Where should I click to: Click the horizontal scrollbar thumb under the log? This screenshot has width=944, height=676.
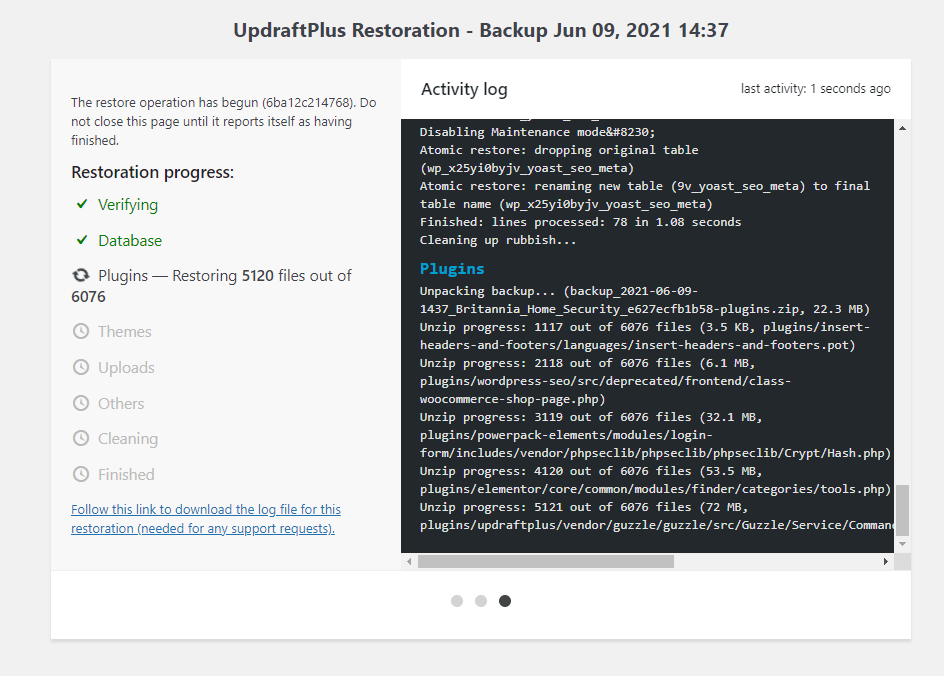[546, 562]
